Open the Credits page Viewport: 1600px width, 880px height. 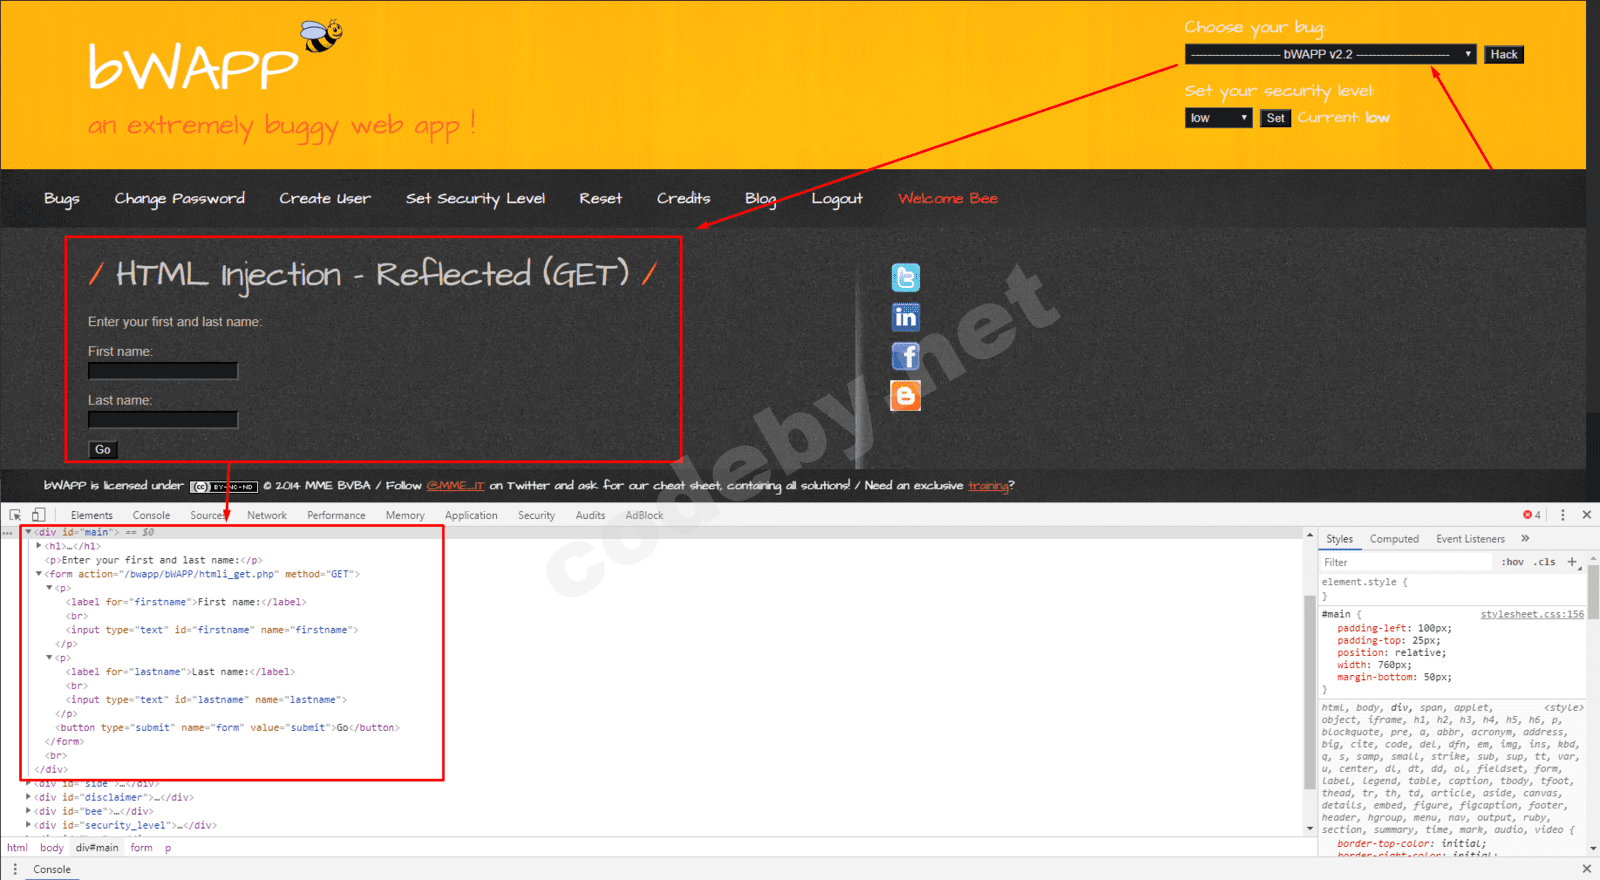pyautogui.click(x=684, y=198)
